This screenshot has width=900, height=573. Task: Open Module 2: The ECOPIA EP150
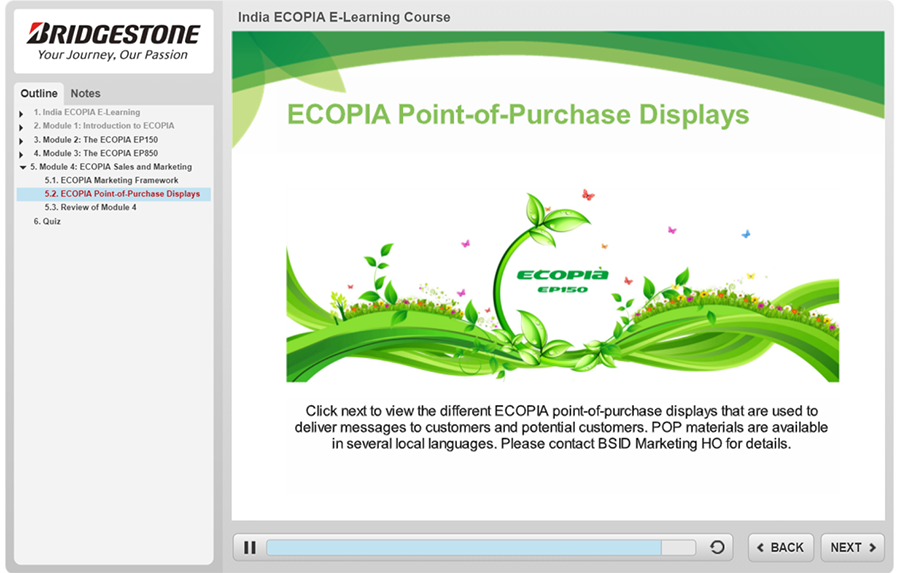click(x=95, y=140)
